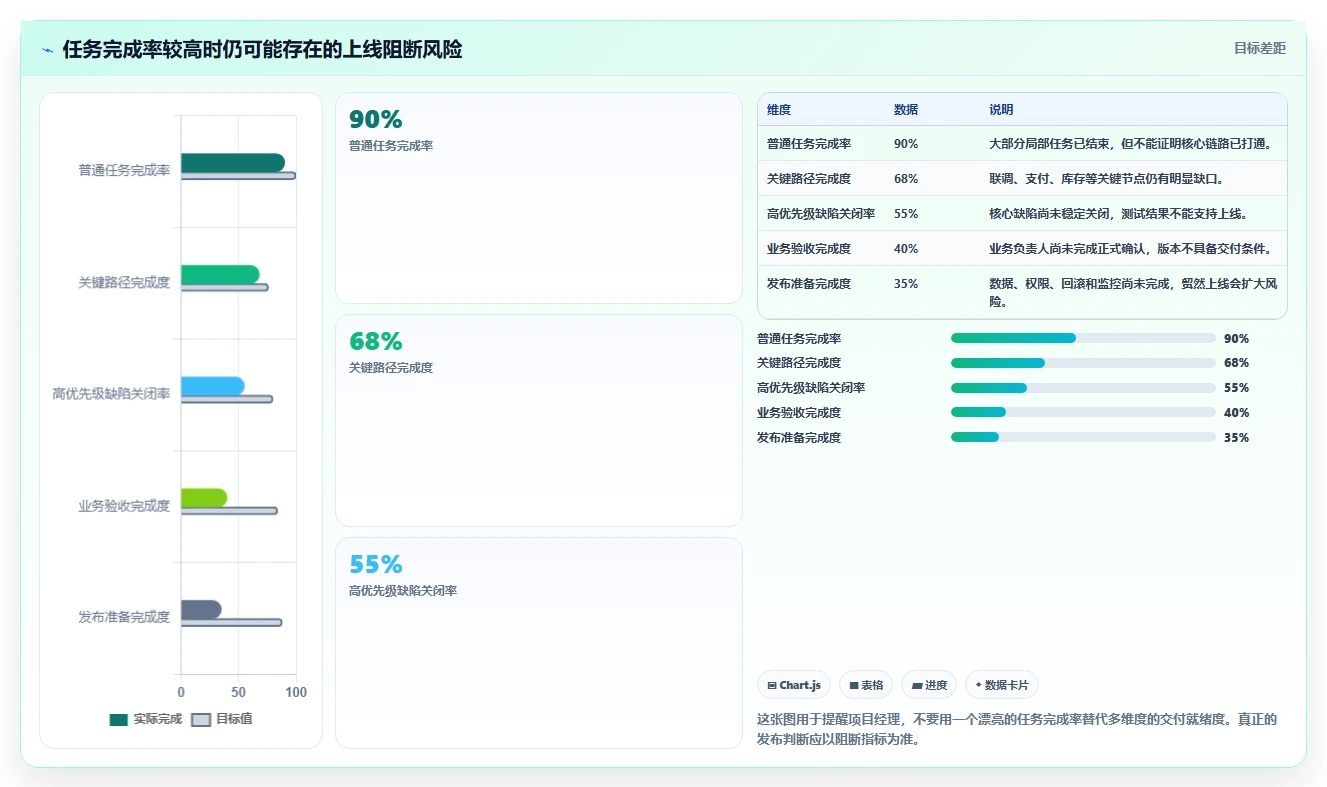Image resolution: width=1327 pixels, height=787 pixels.
Task: Click the 高优先级缺陷关闭率 55% progress bar
Action: (1083, 388)
